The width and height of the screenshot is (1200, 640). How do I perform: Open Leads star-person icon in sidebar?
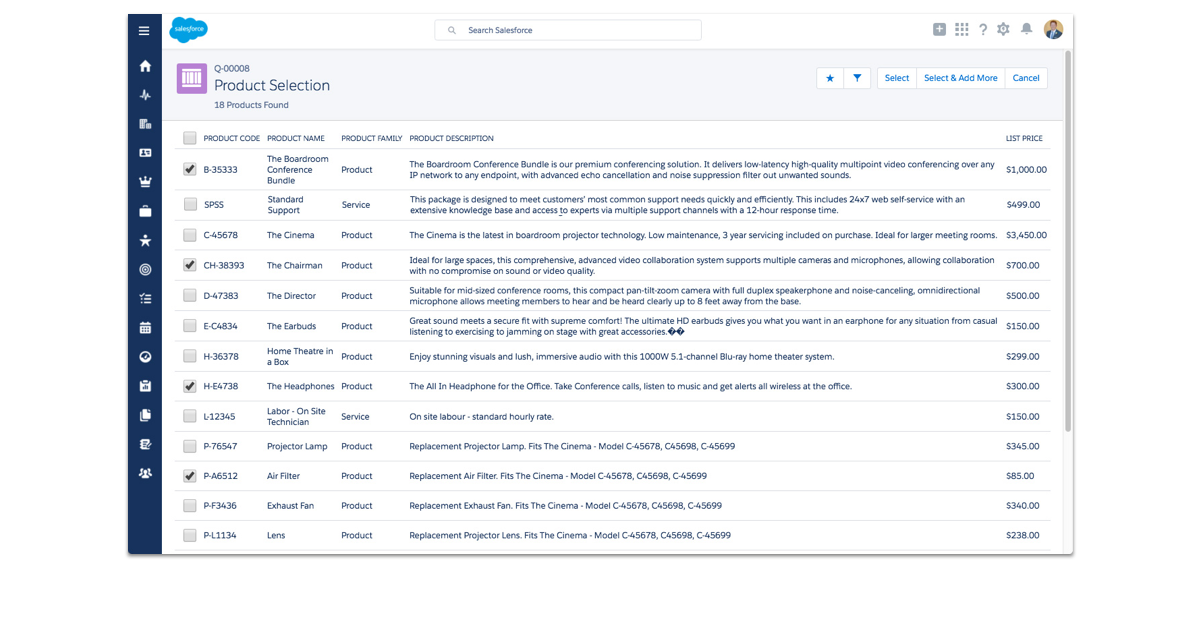pyautogui.click(x=145, y=240)
